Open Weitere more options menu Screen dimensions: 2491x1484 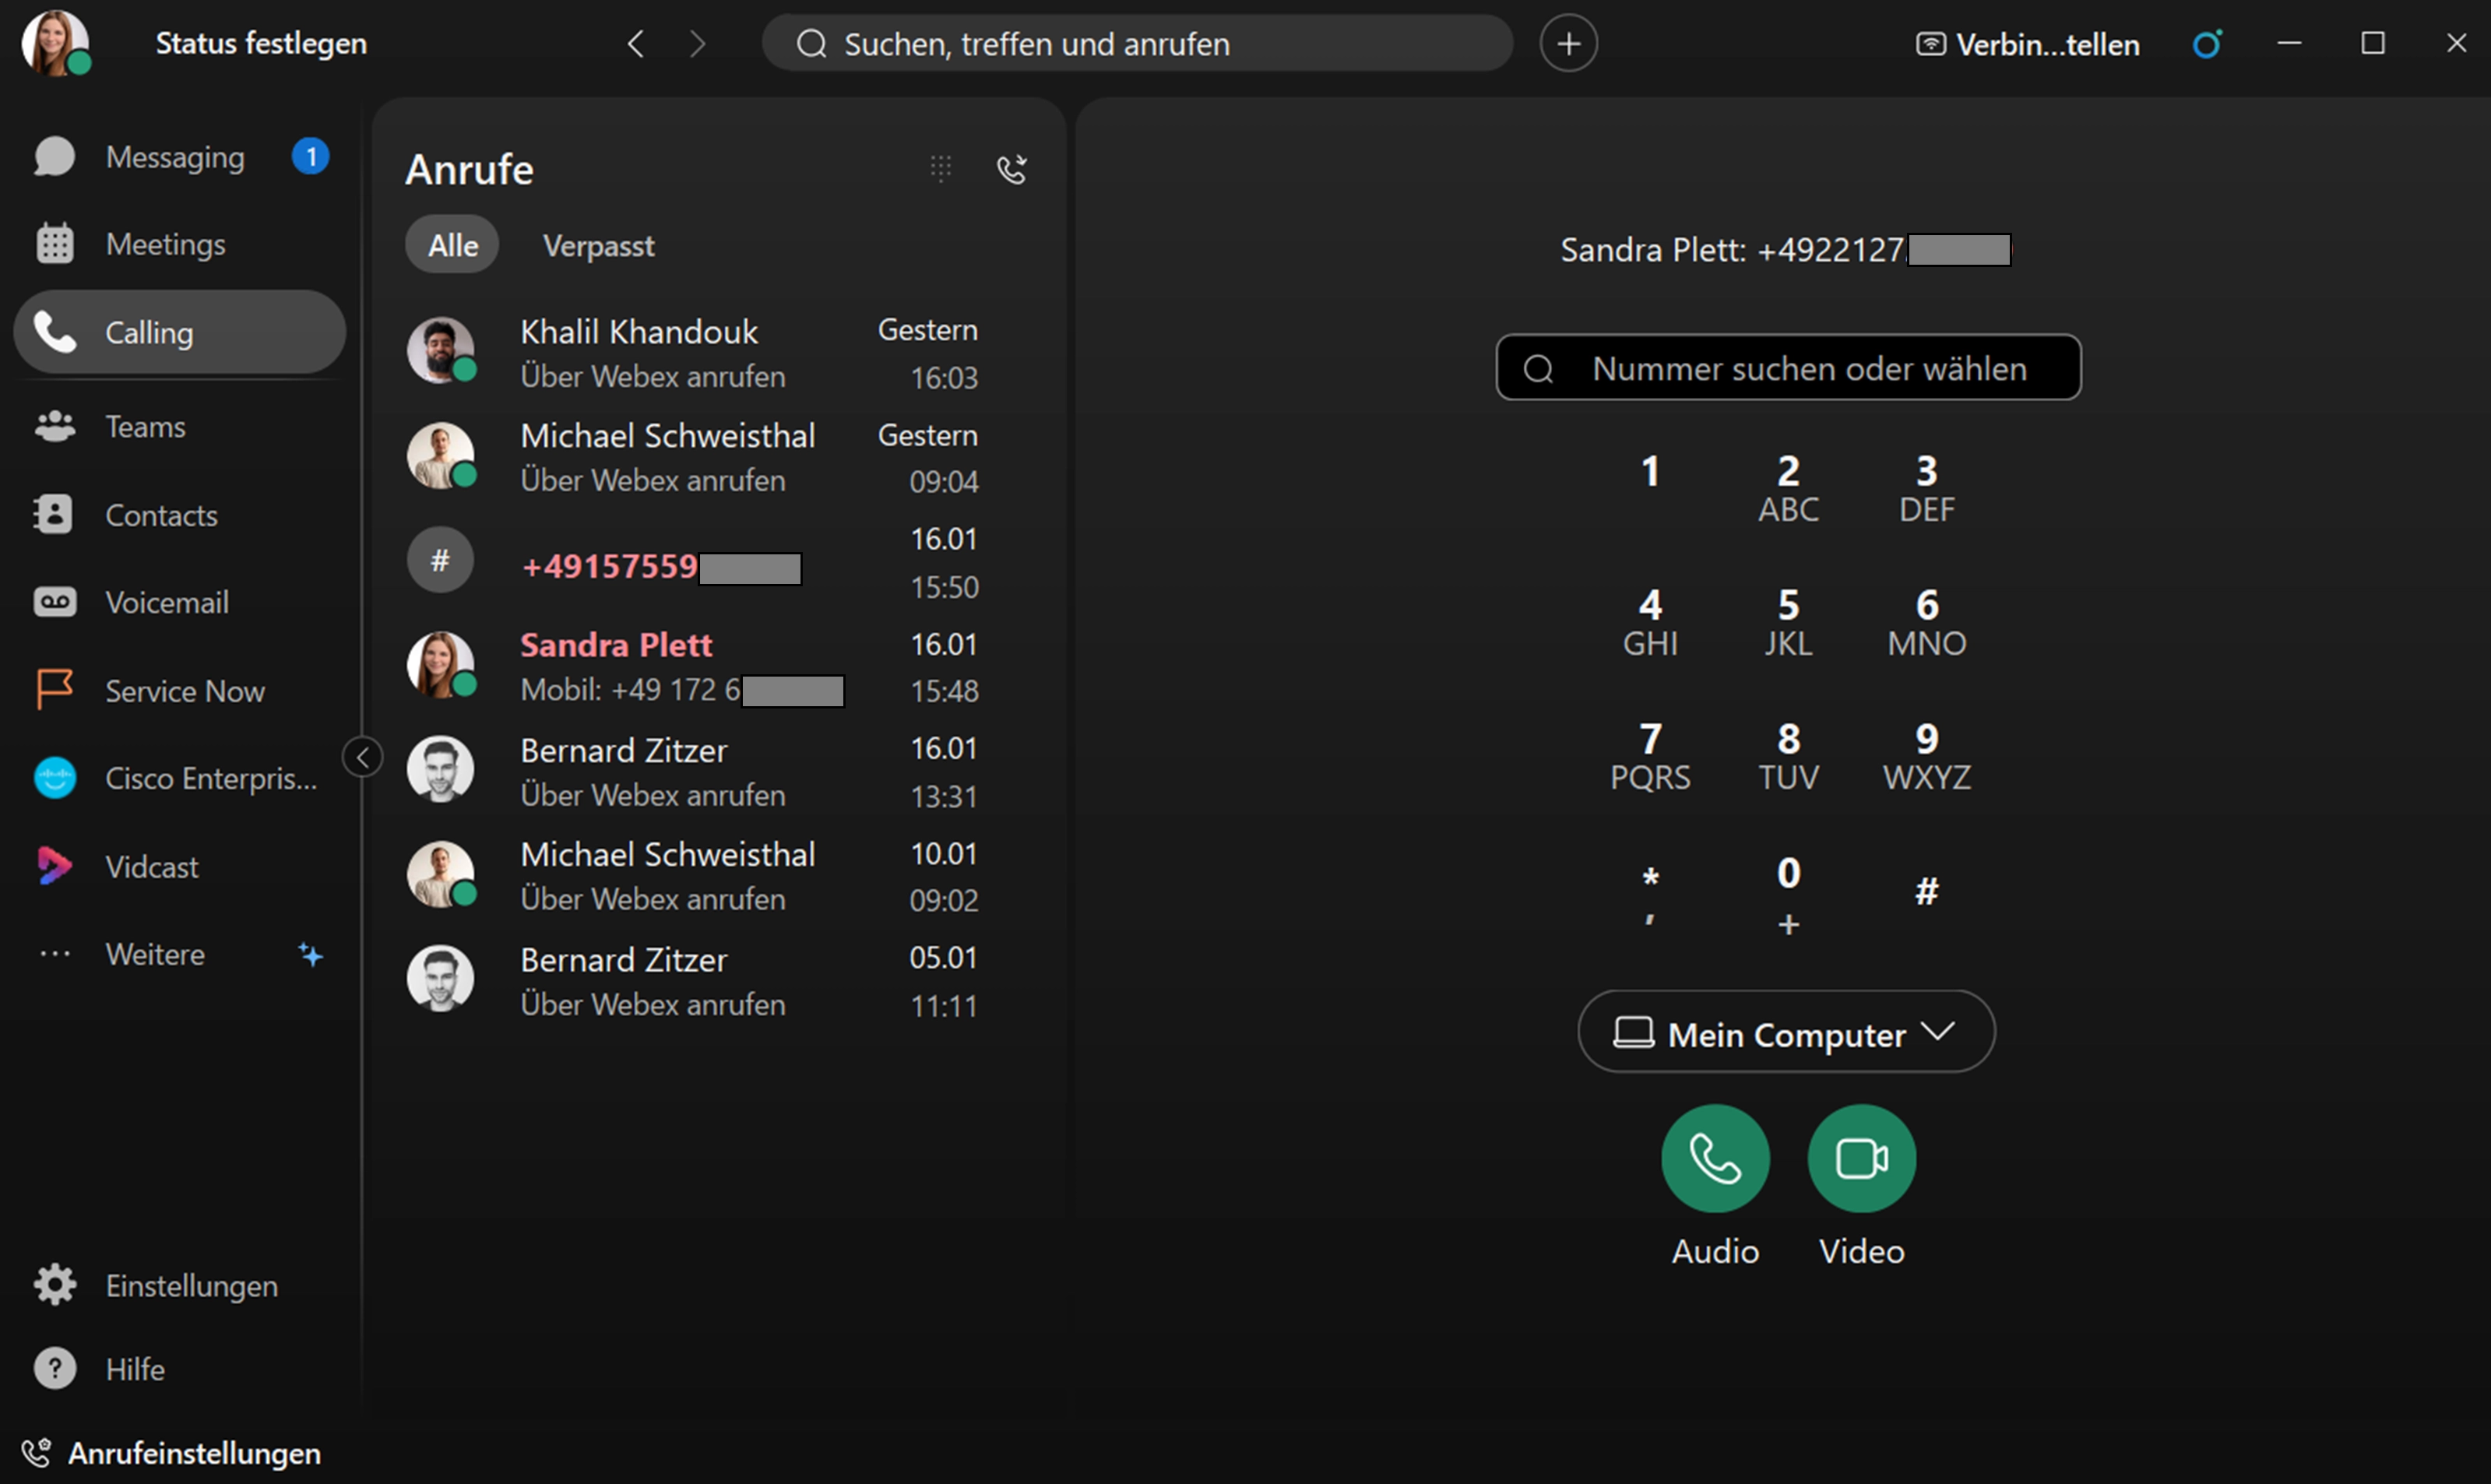click(155, 954)
